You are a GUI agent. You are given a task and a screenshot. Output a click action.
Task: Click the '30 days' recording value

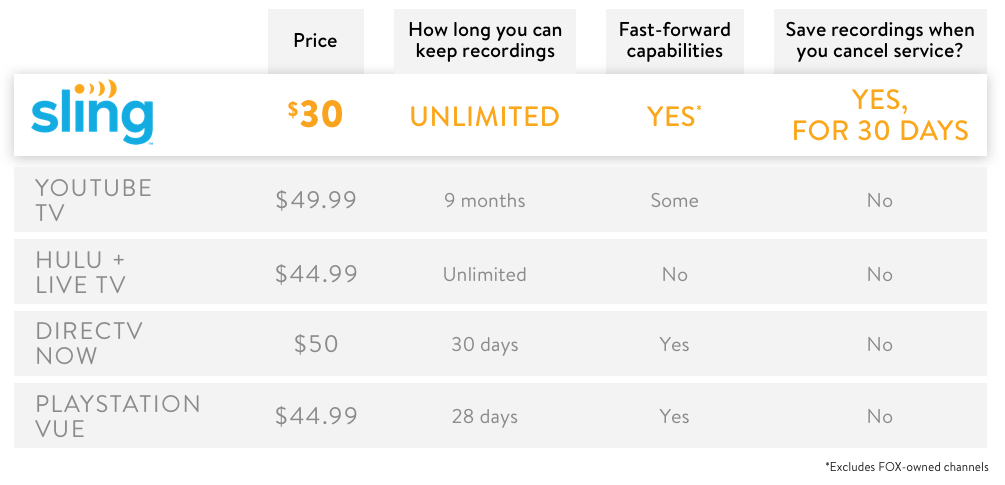coord(485,345)
